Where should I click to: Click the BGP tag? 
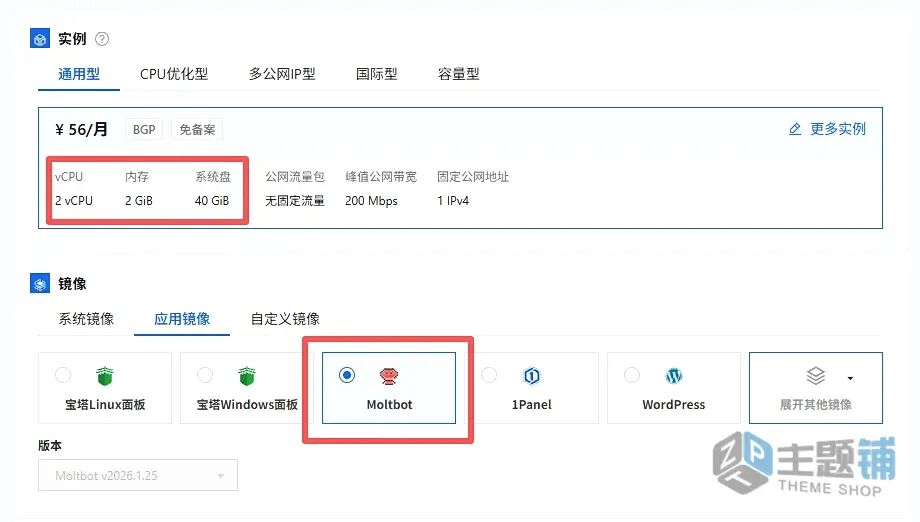pos(144,130)
